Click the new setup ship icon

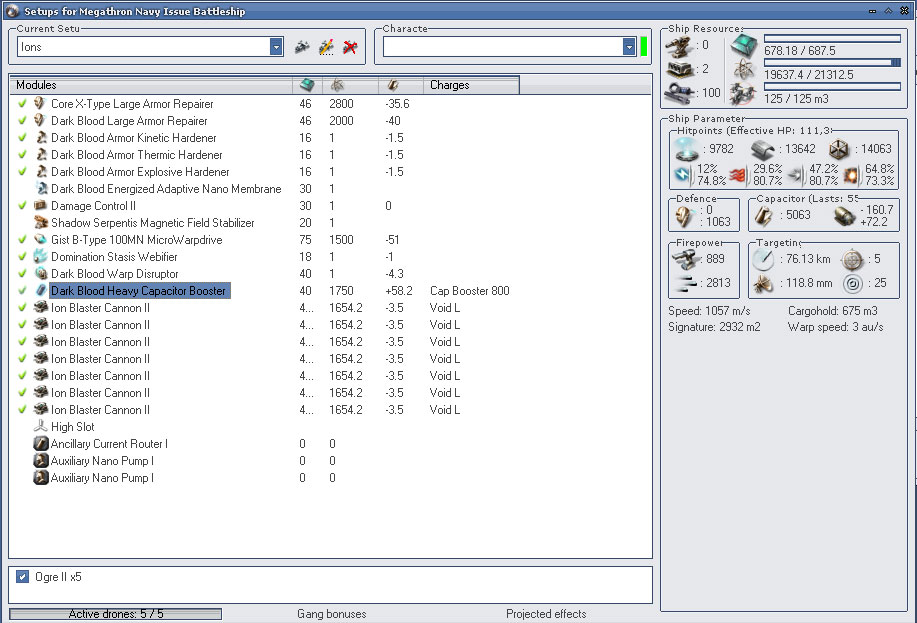point(302,47)
